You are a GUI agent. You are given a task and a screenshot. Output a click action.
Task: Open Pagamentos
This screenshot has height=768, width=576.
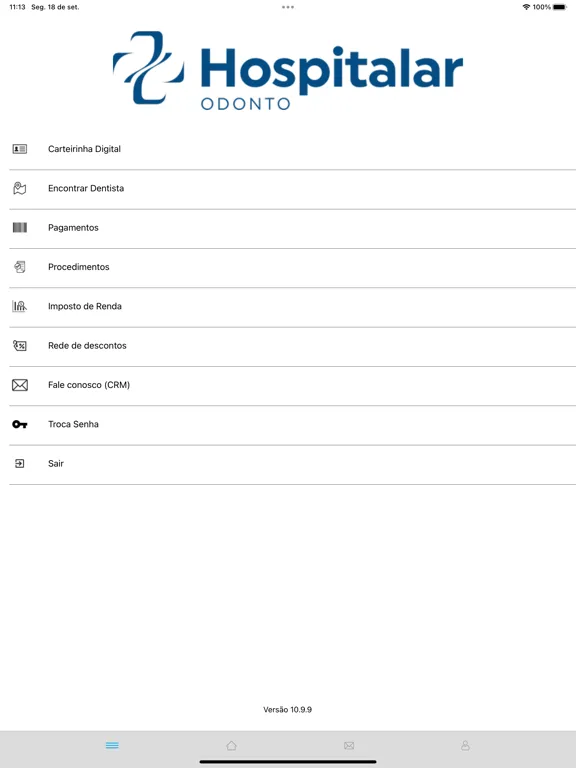click(292, 228)
